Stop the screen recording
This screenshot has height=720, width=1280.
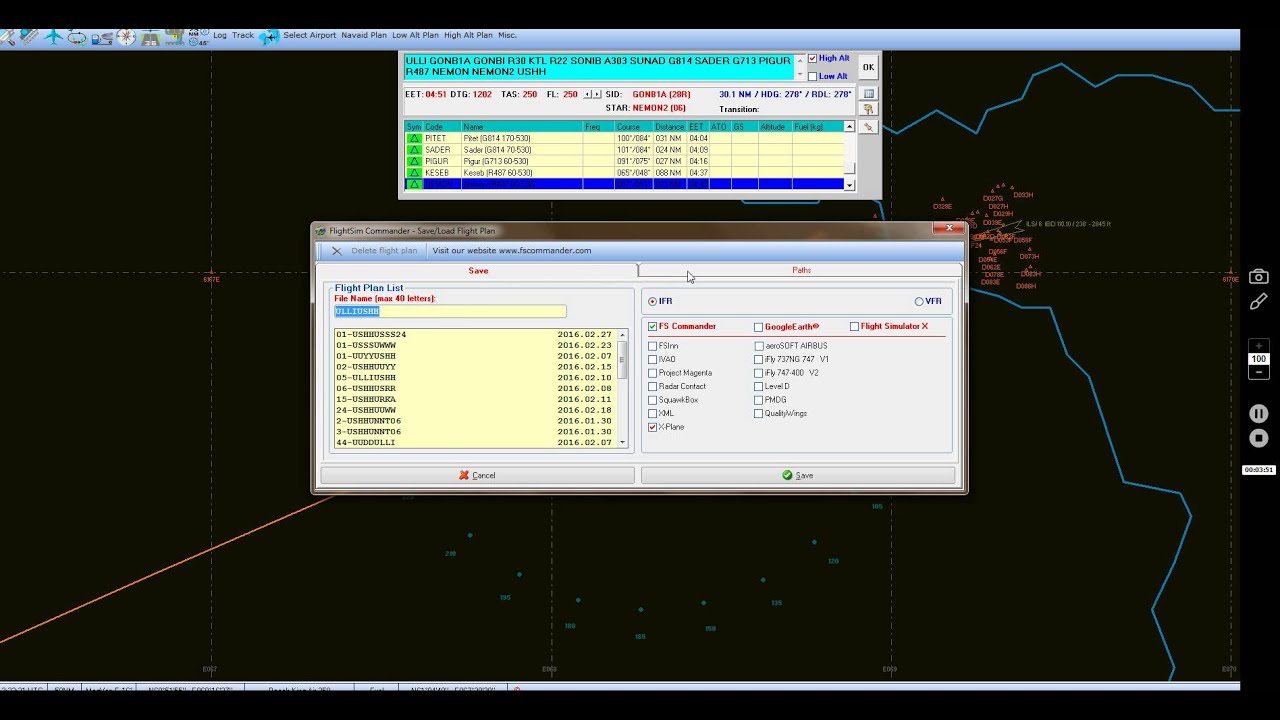pyautogui.click(x=1259, y=438)
